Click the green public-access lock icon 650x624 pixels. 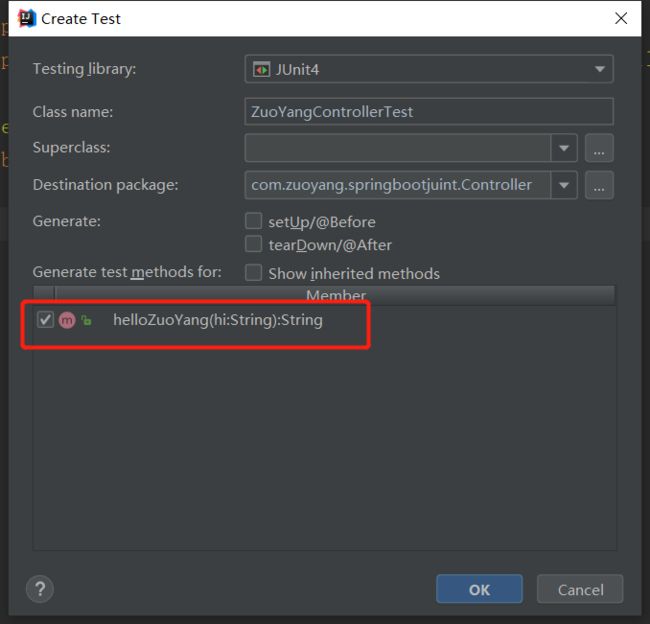point(86,320)
